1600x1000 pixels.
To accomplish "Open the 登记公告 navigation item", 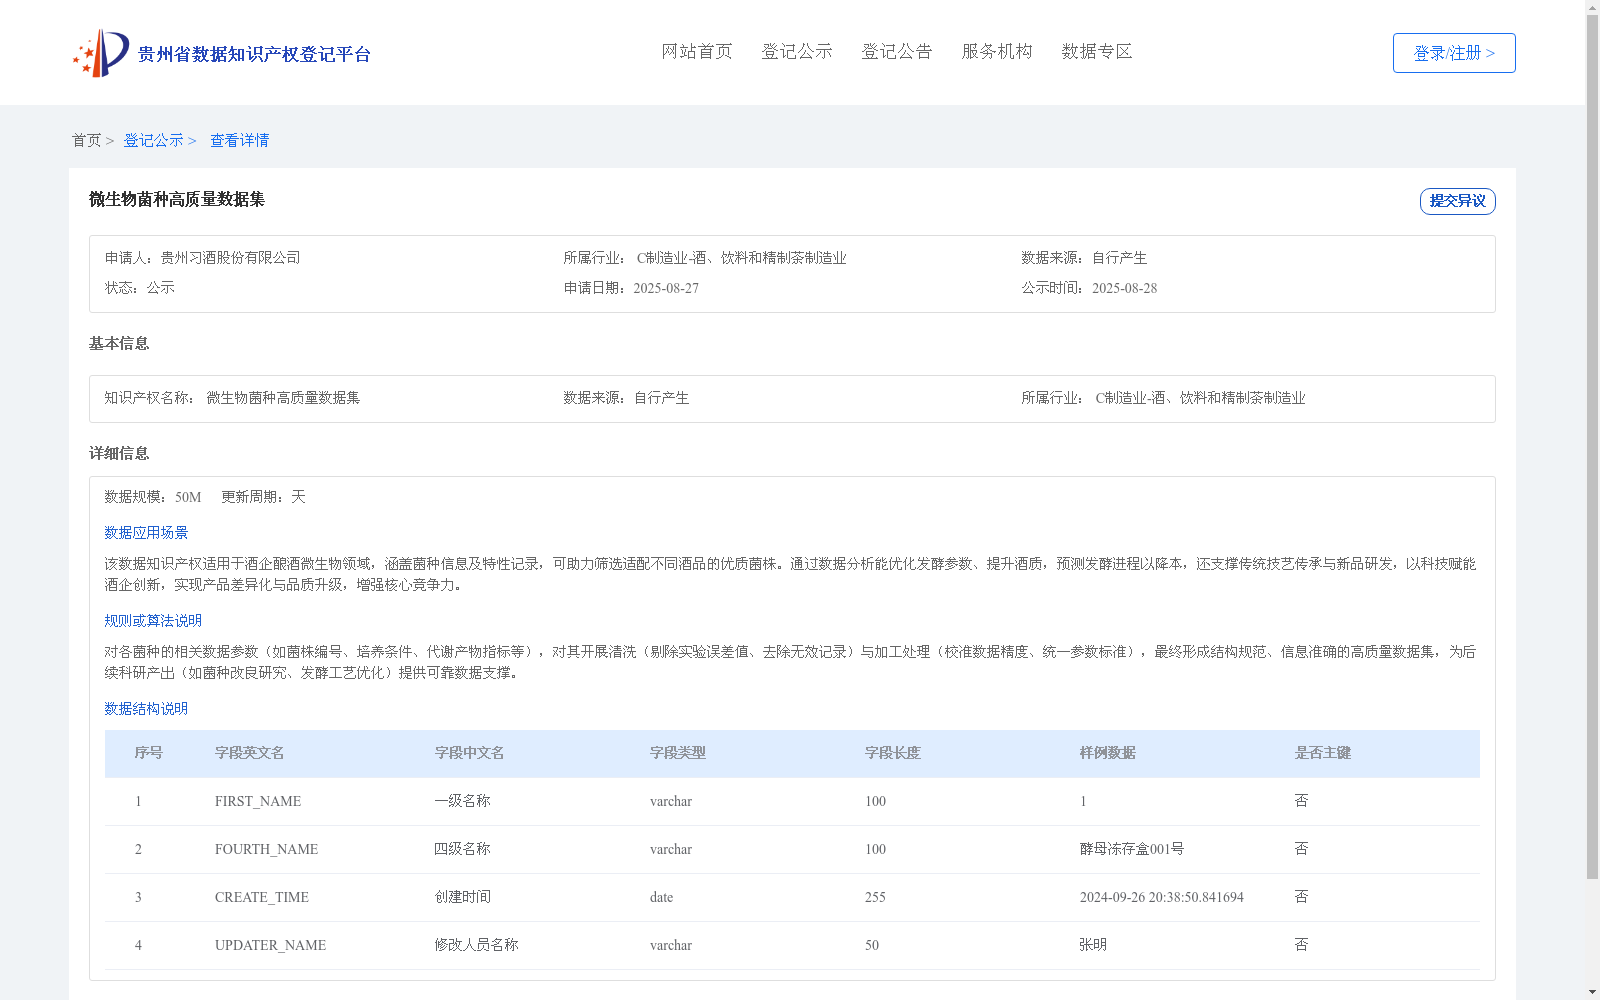I will click(897, 51).
